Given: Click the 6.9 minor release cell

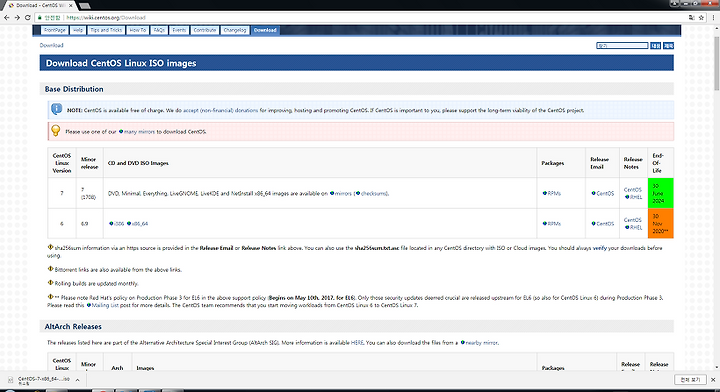Looking at the screenshot, I should point(90,224).
